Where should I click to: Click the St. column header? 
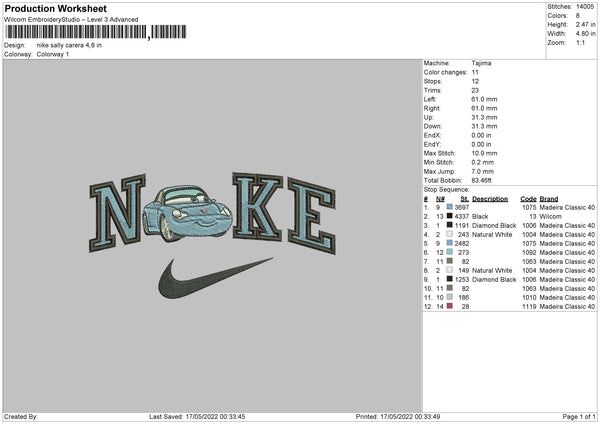coord(465,199)
